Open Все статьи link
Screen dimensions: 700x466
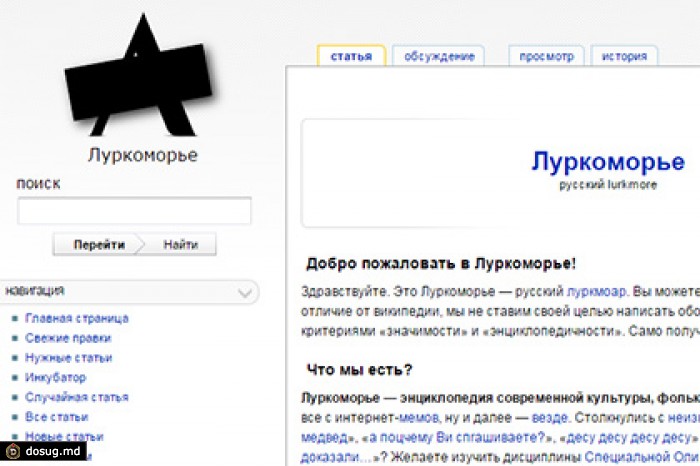[57, 416]
